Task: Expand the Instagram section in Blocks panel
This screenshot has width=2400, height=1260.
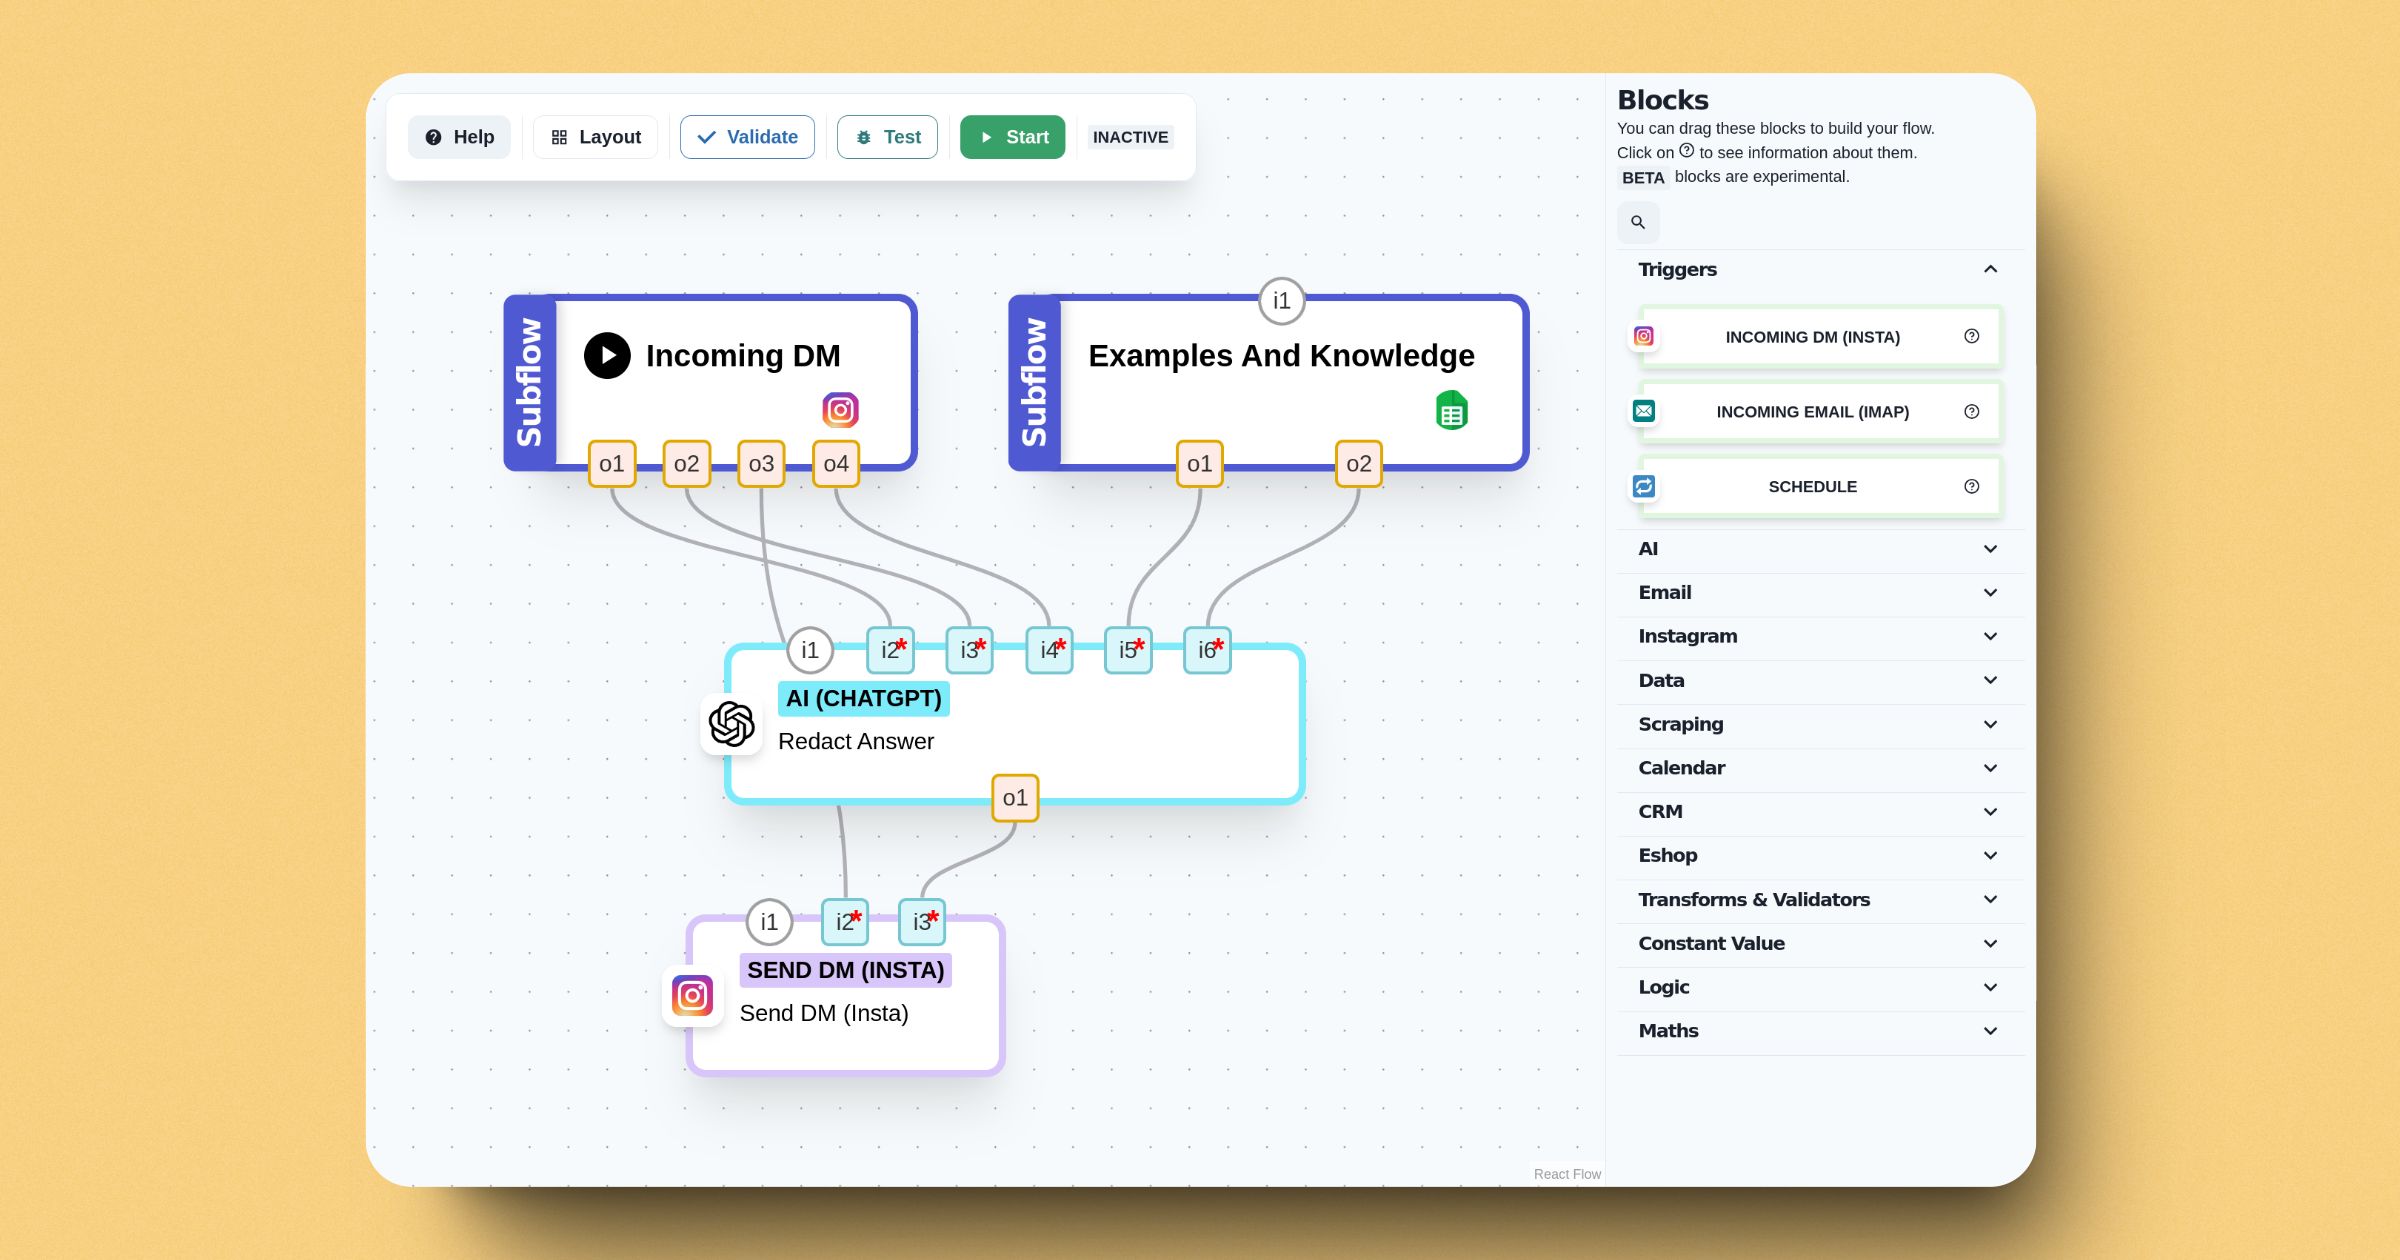Action: point(1816,636)
